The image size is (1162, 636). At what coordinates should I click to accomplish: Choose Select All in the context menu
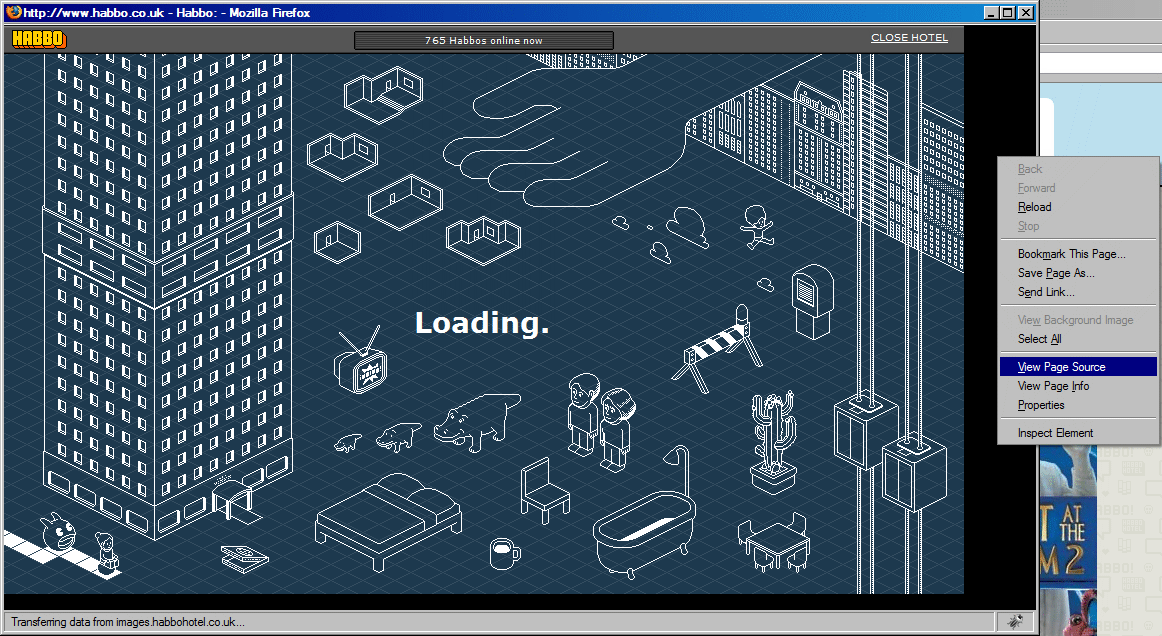(x=1078, y=339)
